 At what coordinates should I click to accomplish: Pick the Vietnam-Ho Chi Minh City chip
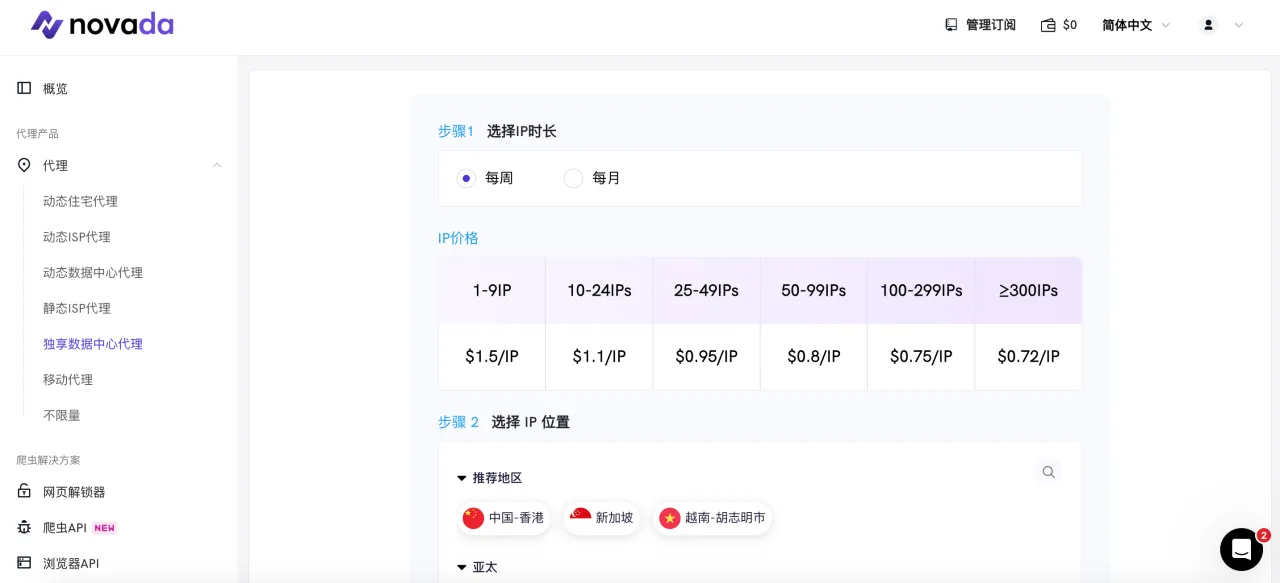712,518
